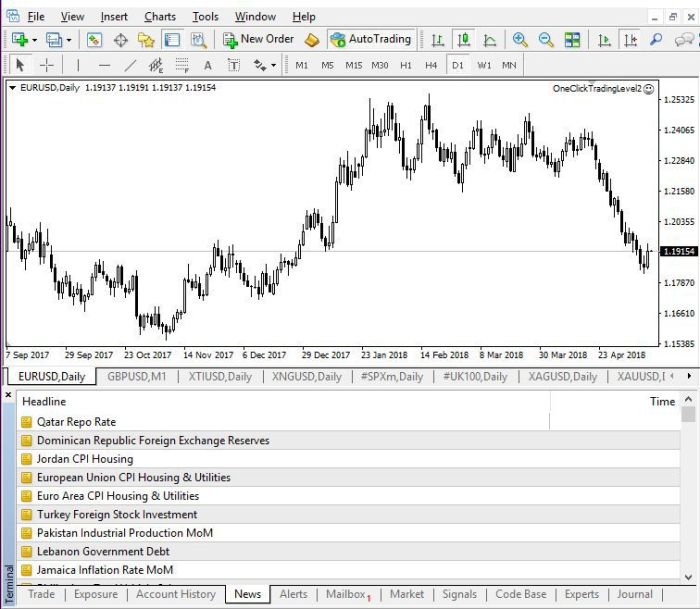Viewport: 700px width, 609px height.
Task: Switch to the Account History terminal tab
Action: tap(175, 594)
